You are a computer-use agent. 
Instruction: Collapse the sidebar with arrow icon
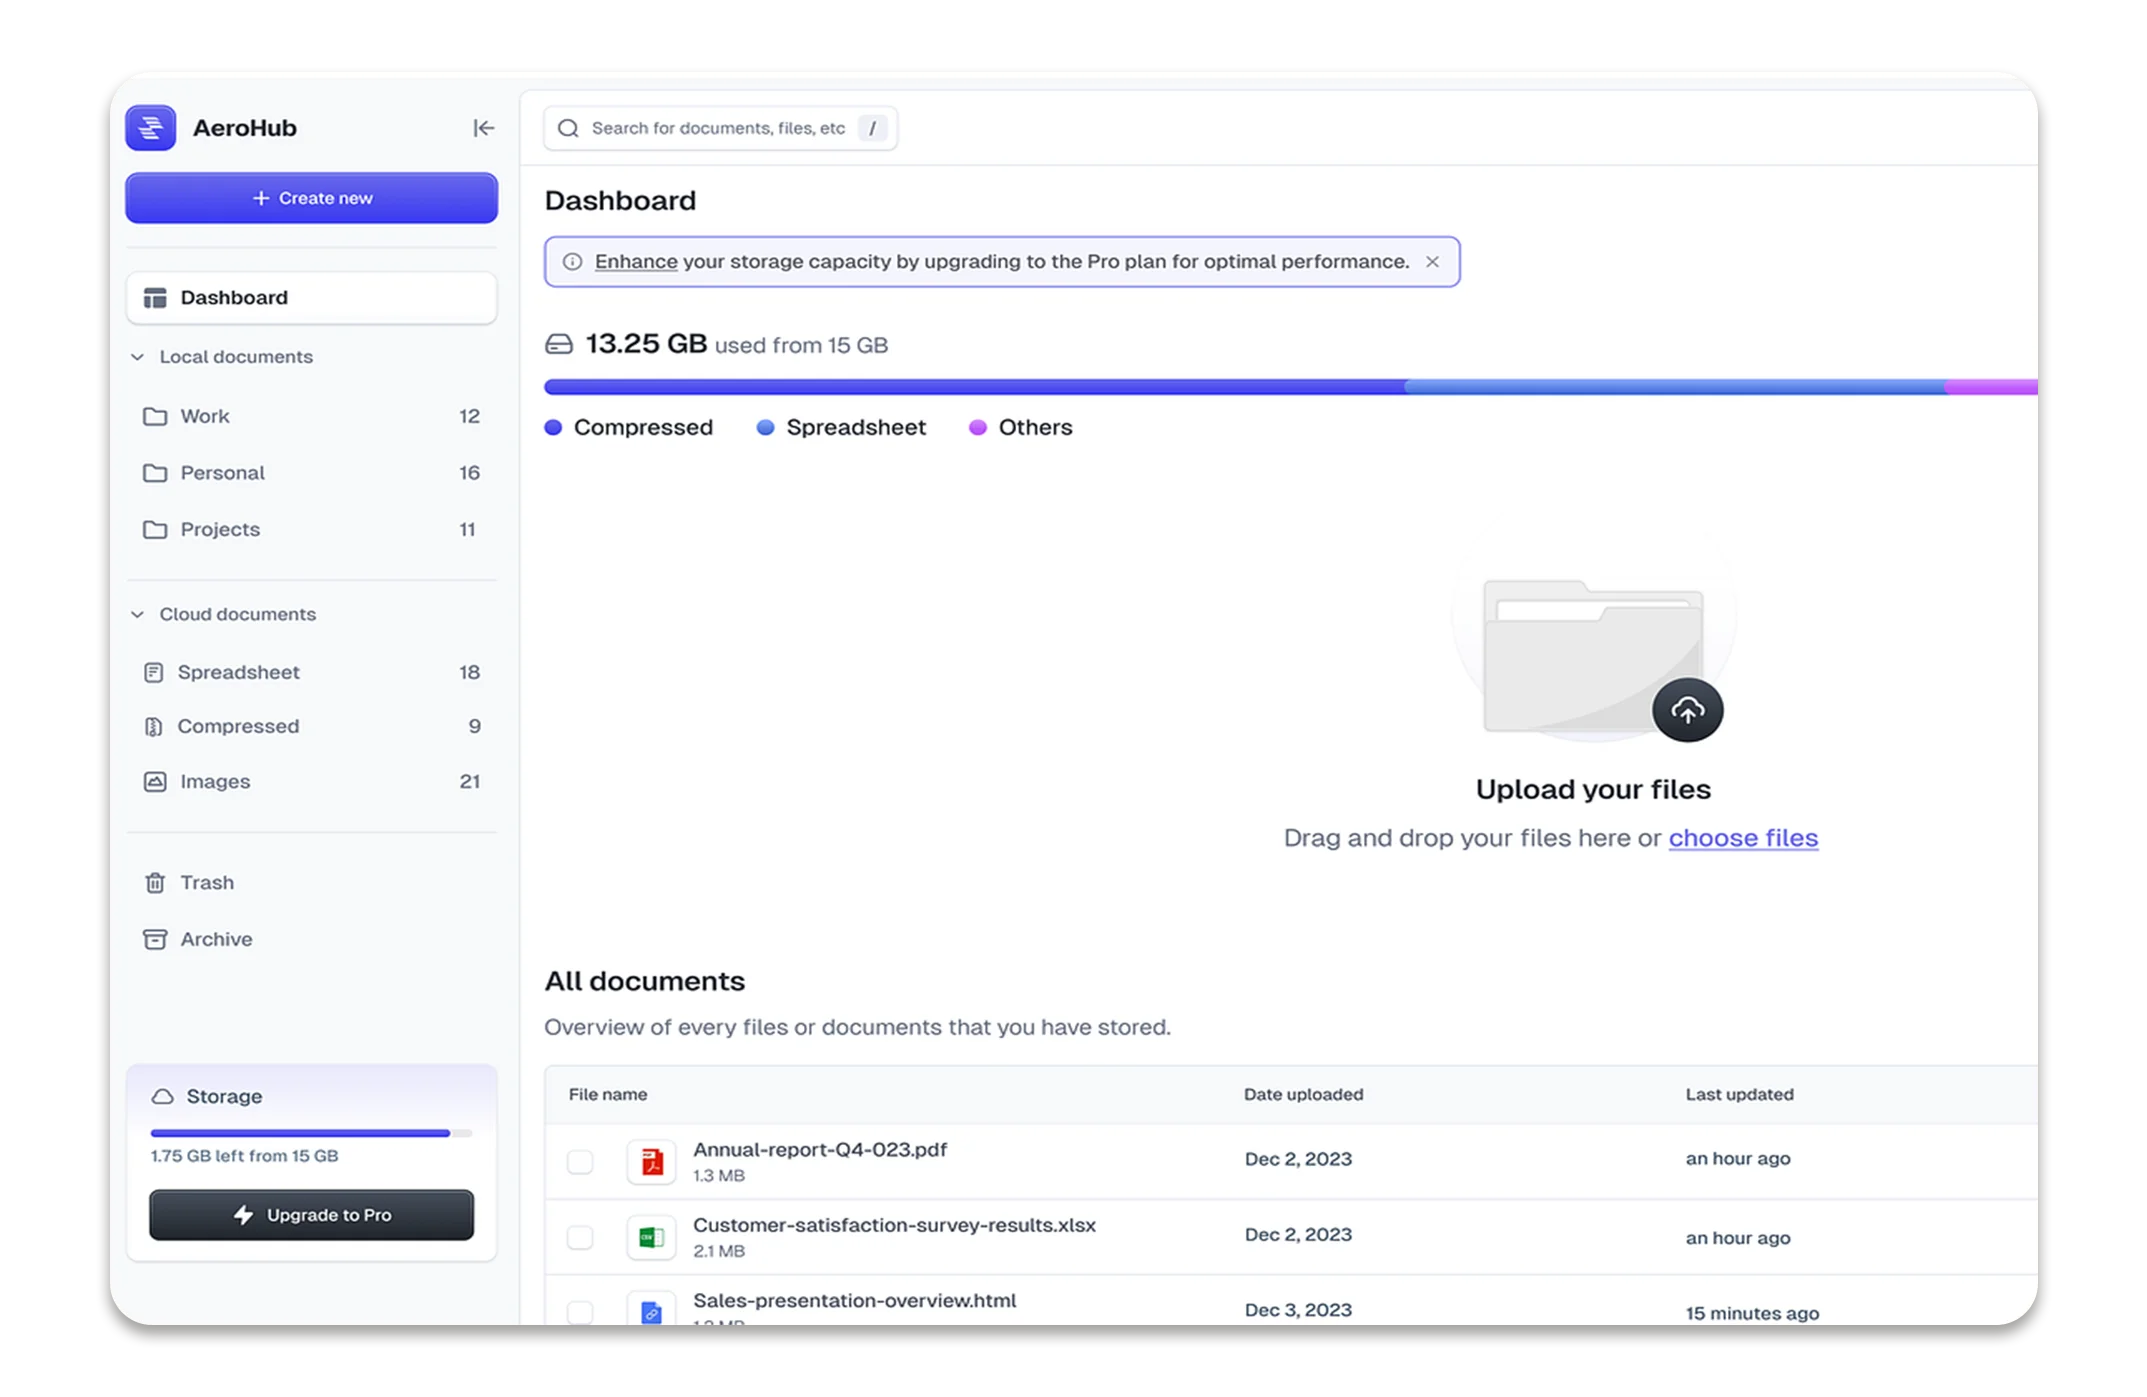pos(483,128)
